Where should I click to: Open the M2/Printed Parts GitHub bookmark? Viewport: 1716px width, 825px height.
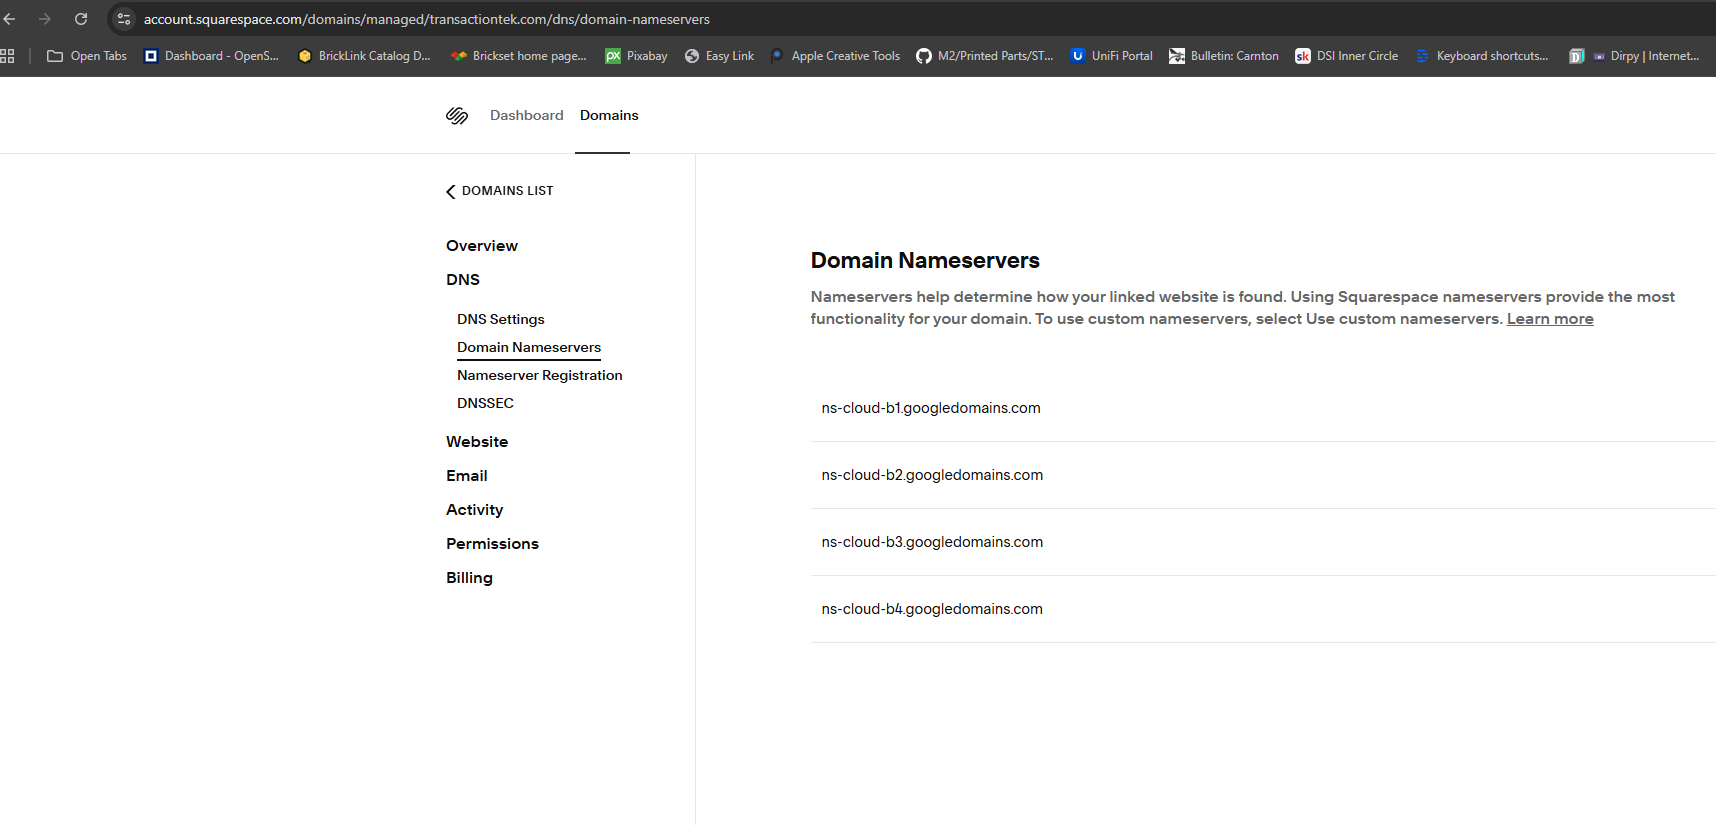(985, 56)
